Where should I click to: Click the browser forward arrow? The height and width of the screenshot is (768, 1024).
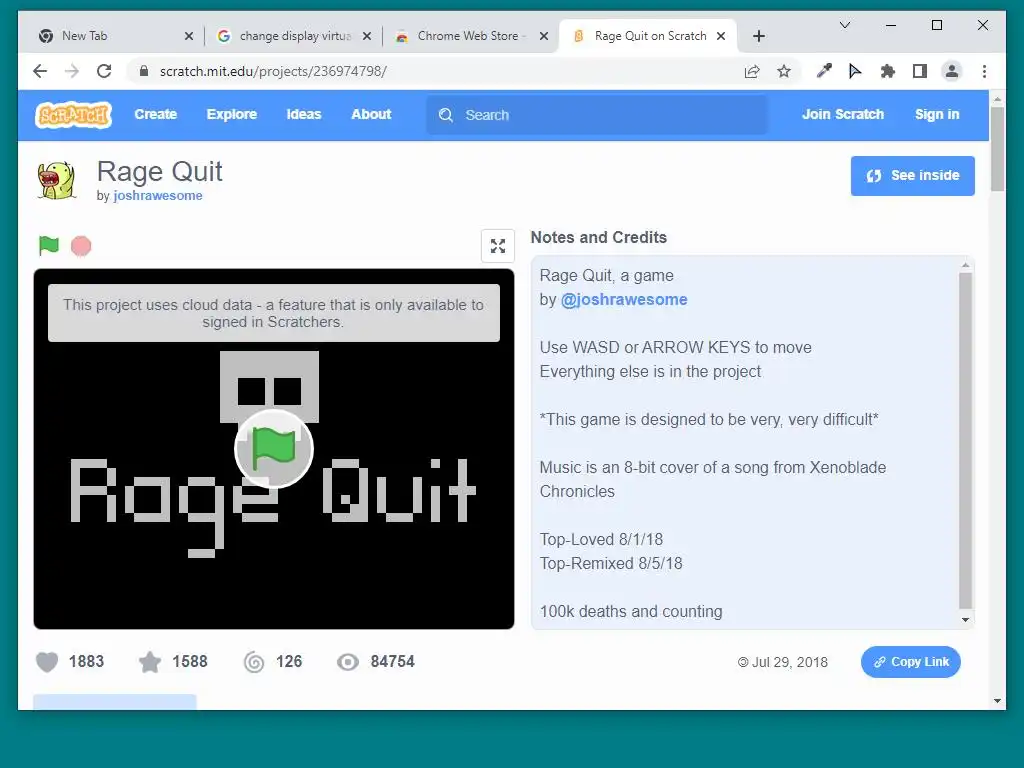(72, 71)
